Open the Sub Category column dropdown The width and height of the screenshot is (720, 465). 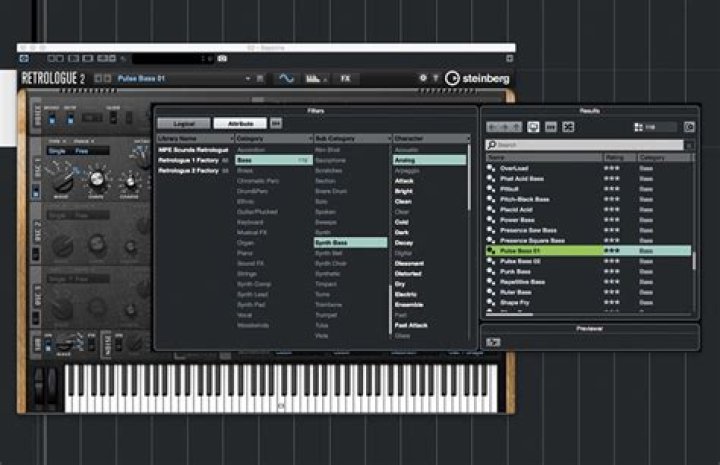[x=389, y=138]
